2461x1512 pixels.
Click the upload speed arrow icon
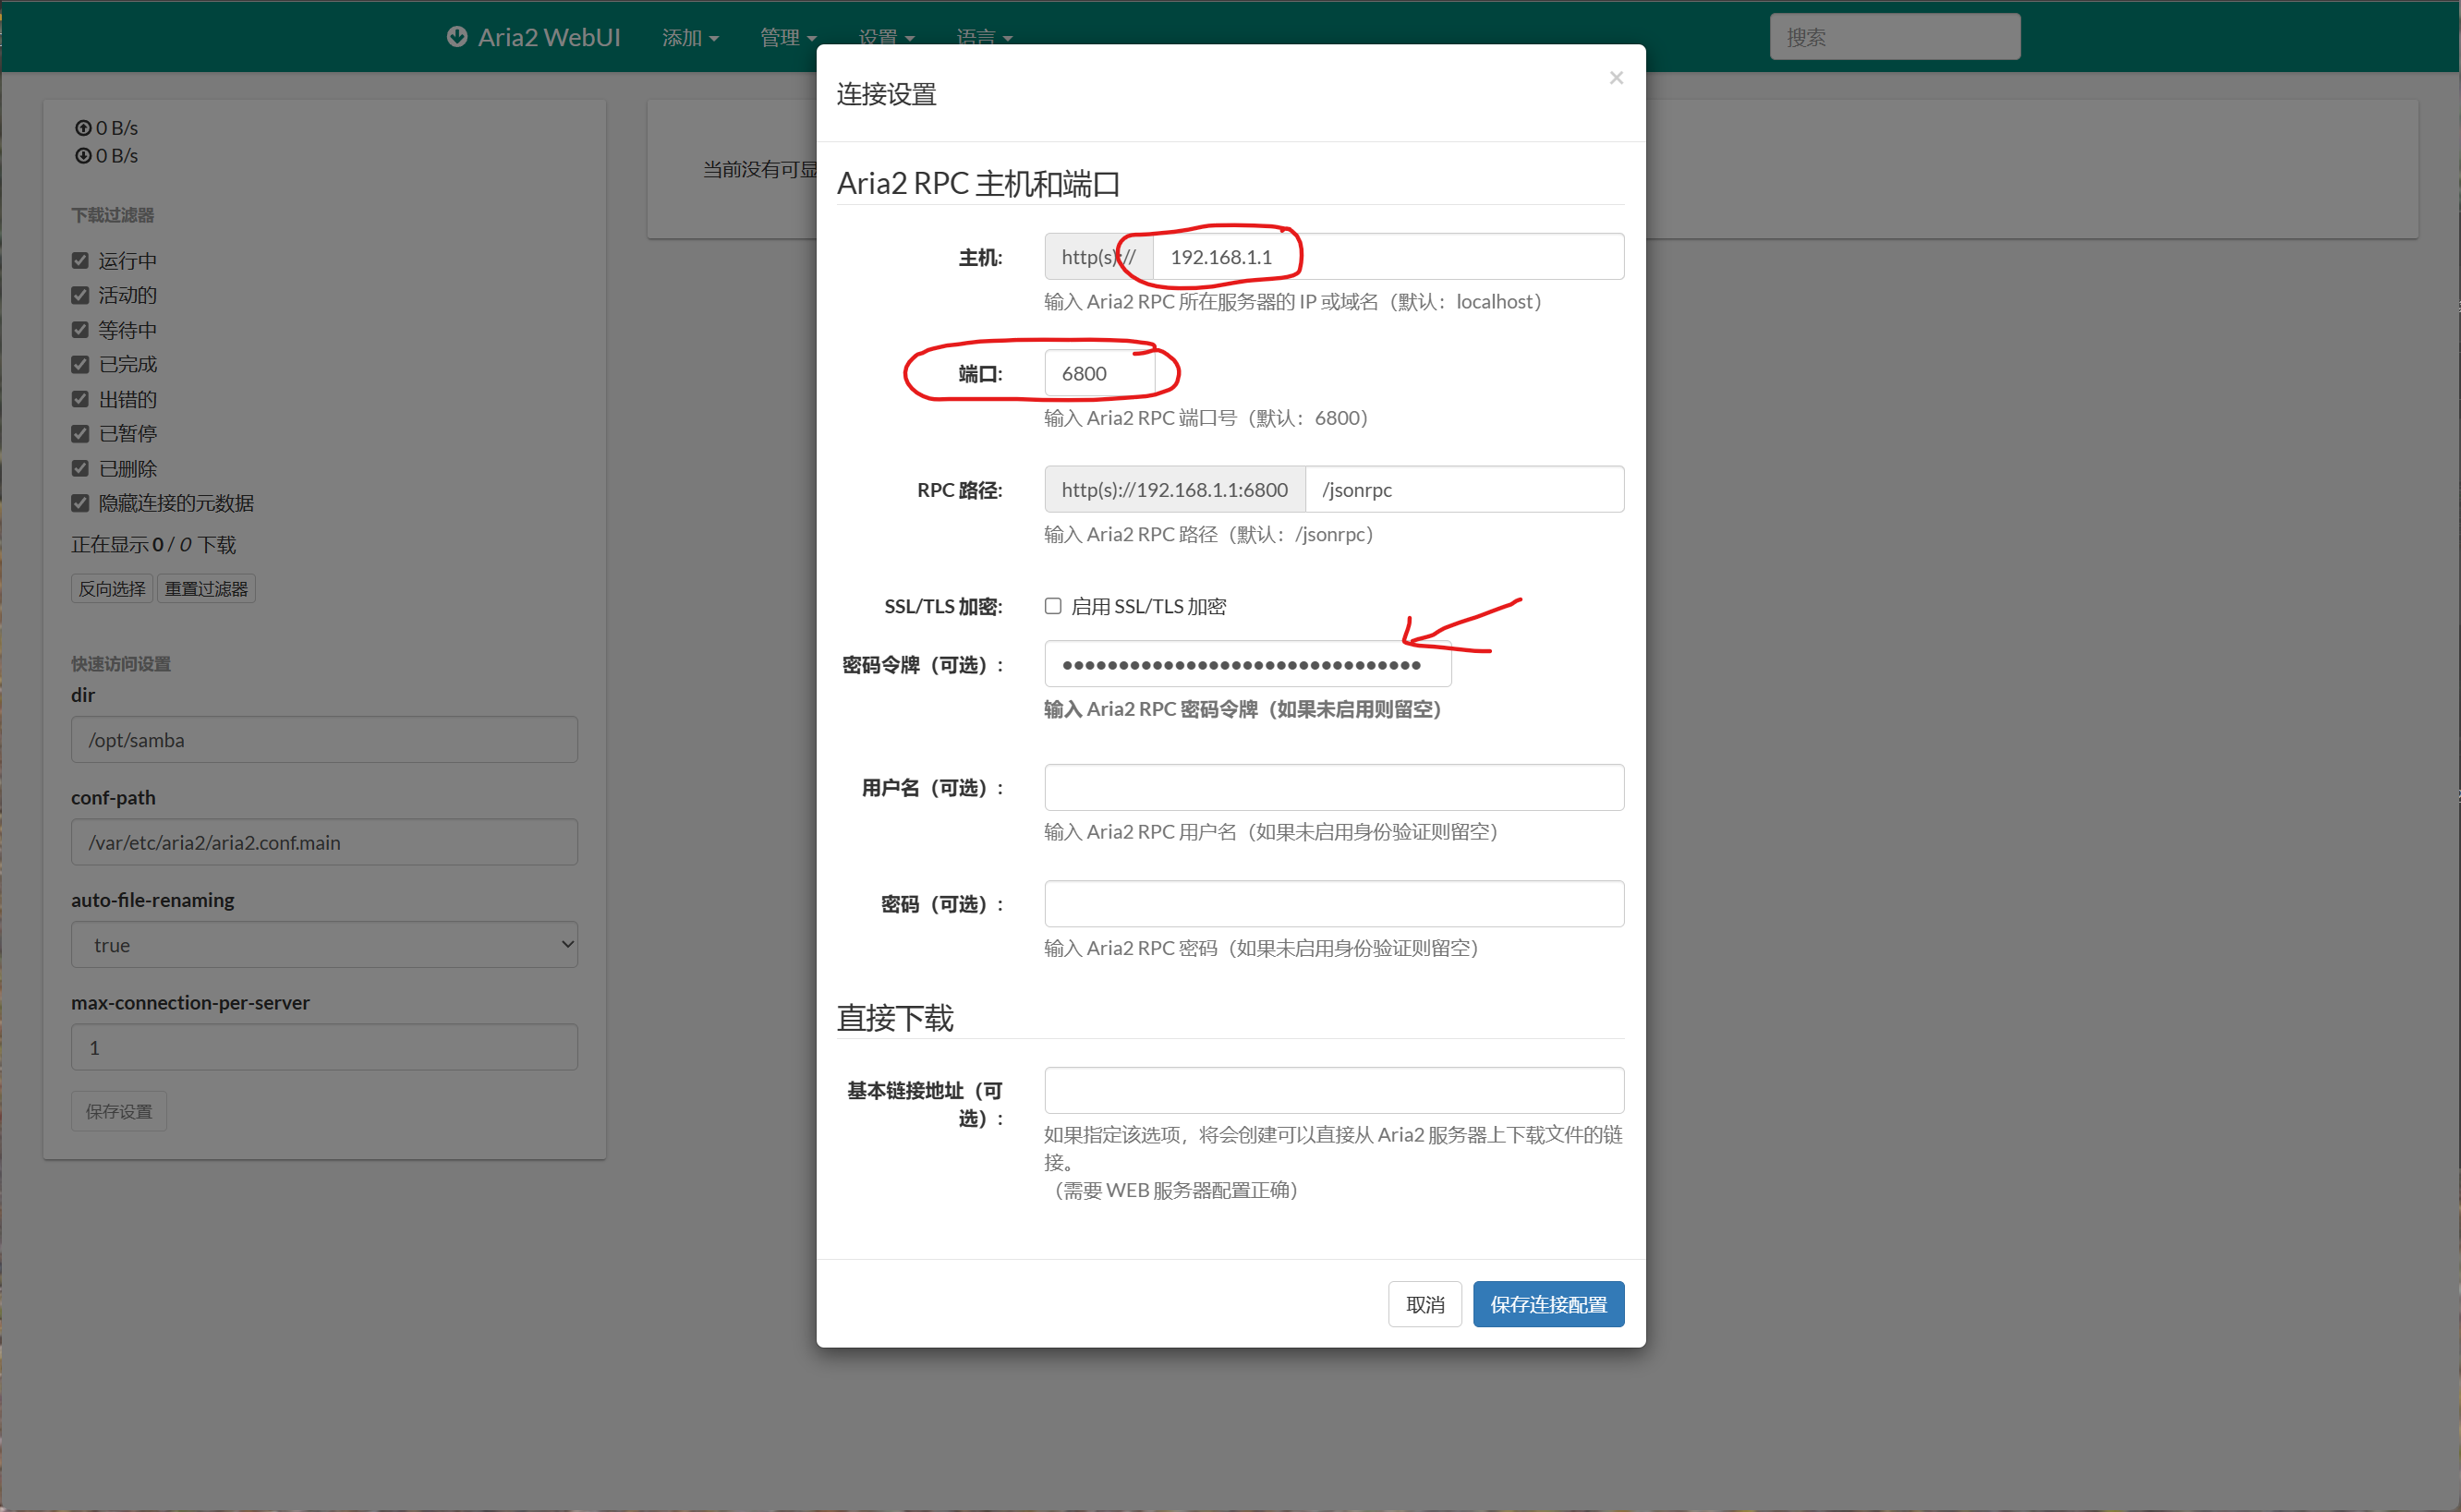(84, 128)
